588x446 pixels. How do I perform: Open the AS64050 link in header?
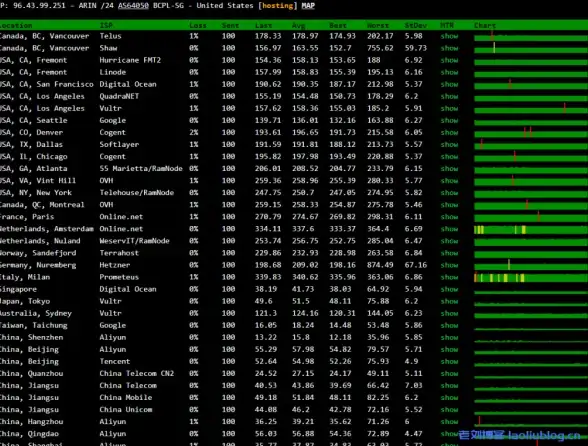(133, 6)
